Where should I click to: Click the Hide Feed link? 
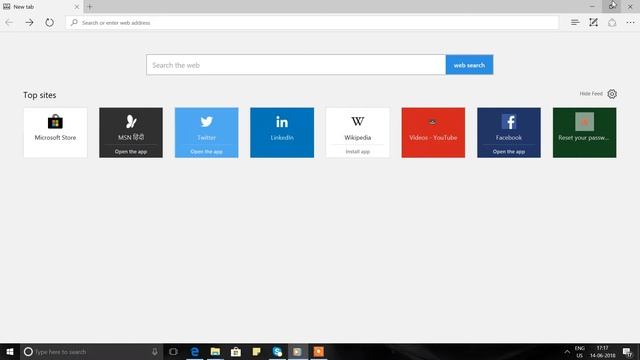[x=591, y=94]
